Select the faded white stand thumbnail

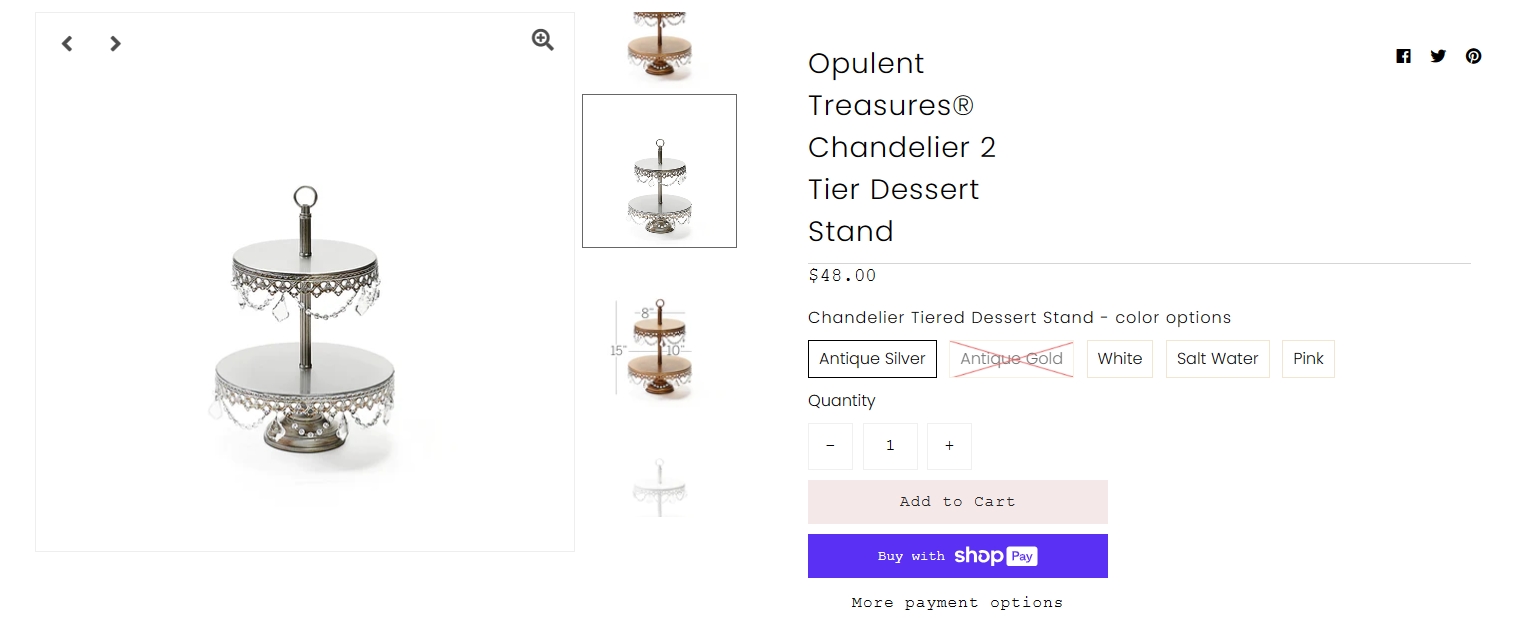pos(660,488)
